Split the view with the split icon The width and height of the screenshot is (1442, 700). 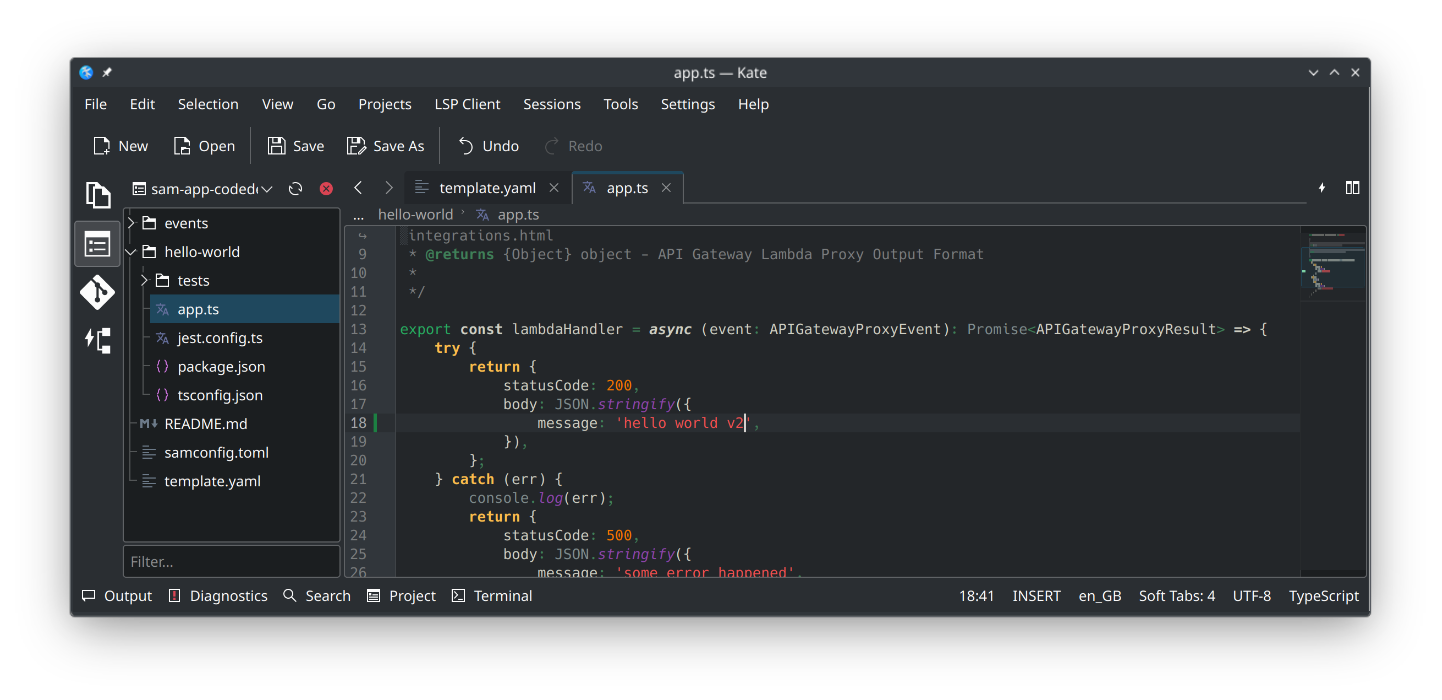(x=1352, y=188)
